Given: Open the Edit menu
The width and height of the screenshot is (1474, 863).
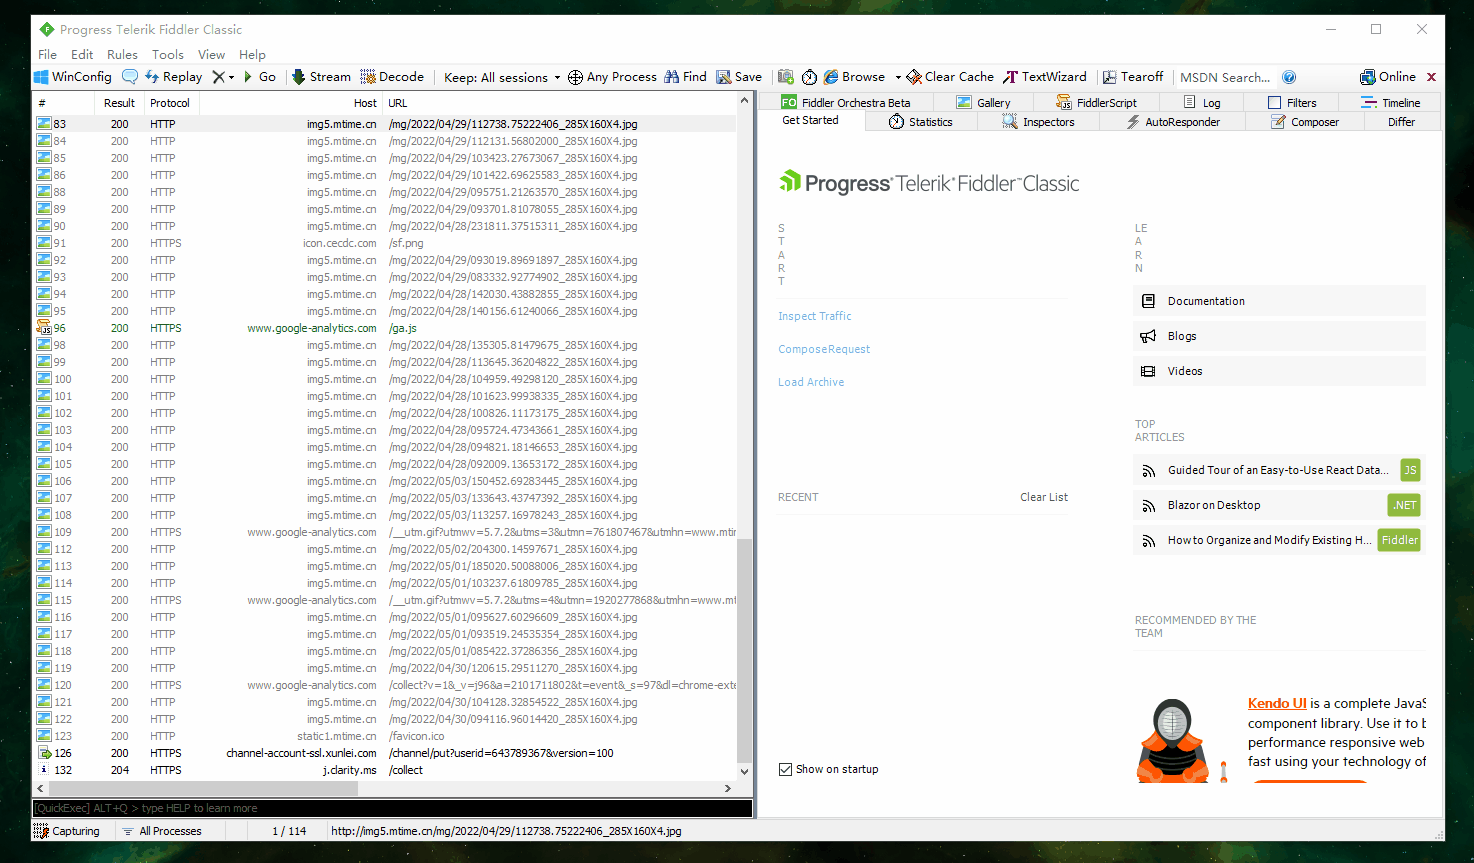Looking at the screenshot, I should point(82,54).
